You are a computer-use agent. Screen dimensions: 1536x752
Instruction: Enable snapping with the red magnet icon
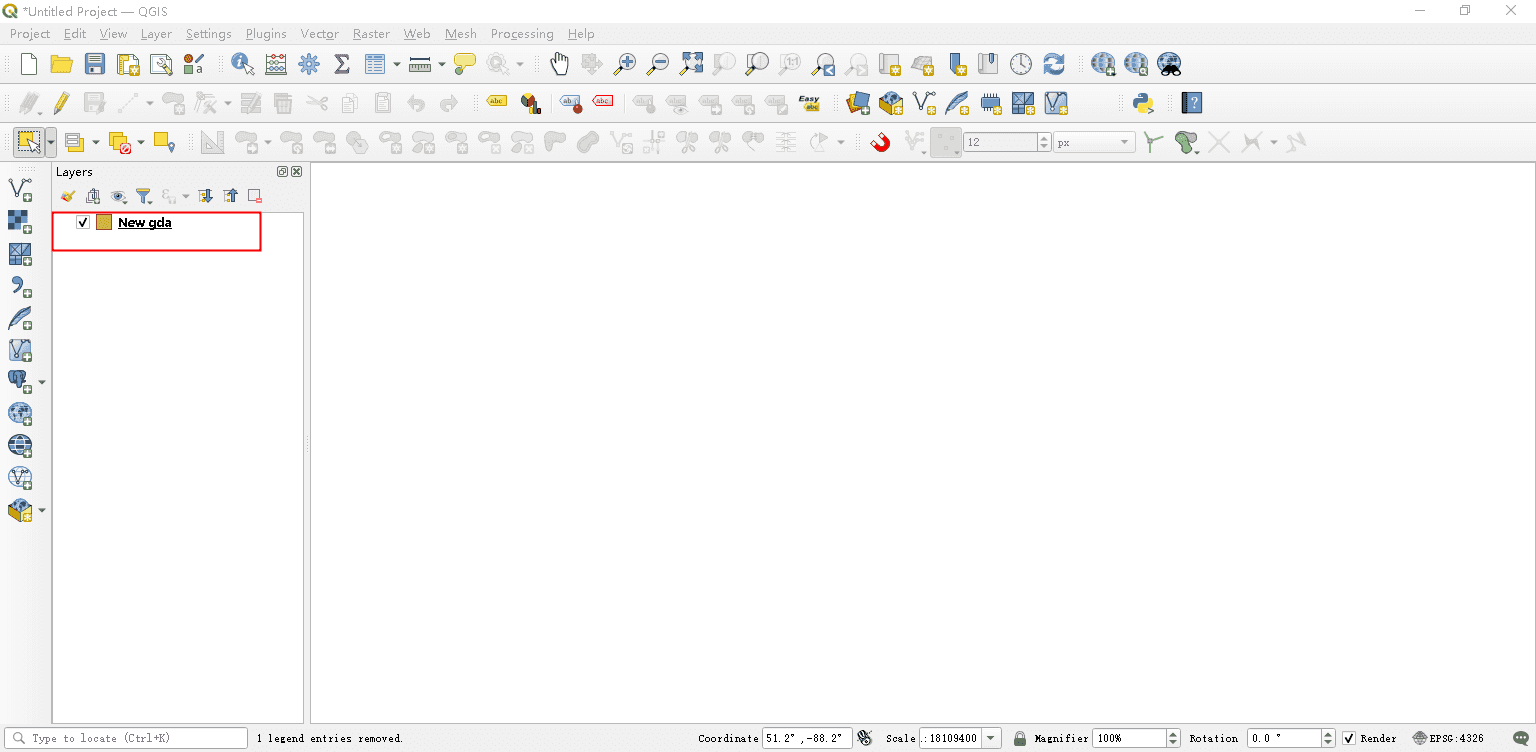[x=880, y=142]
